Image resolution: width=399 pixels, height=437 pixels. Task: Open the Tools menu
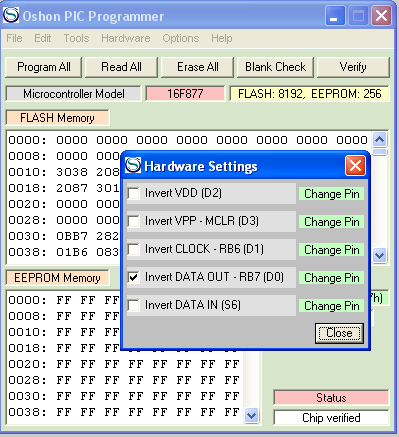(x=76, y=38)
